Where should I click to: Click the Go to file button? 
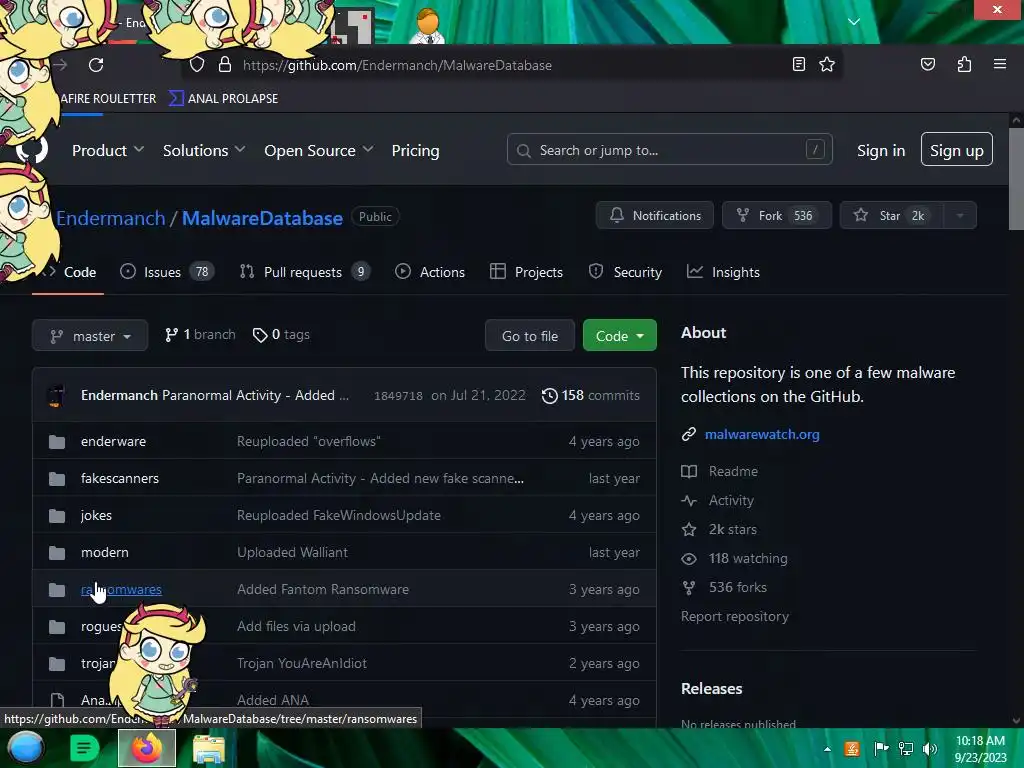point(530,336)
